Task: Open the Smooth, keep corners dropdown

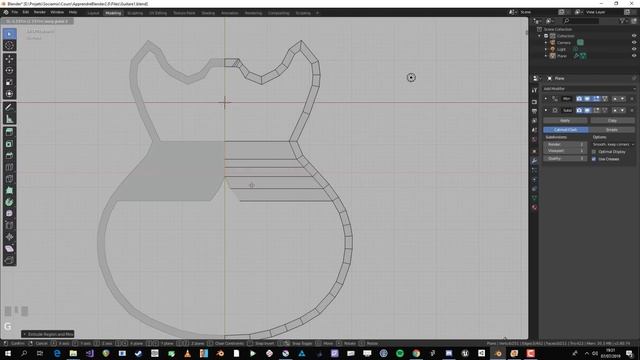Action: tap(613, 144)
